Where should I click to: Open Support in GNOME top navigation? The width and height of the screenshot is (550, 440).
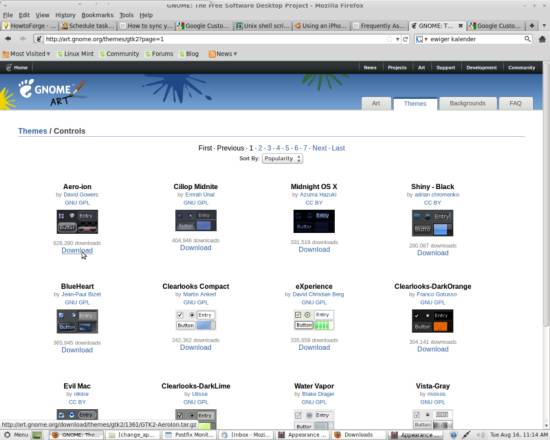coord(445,67)
